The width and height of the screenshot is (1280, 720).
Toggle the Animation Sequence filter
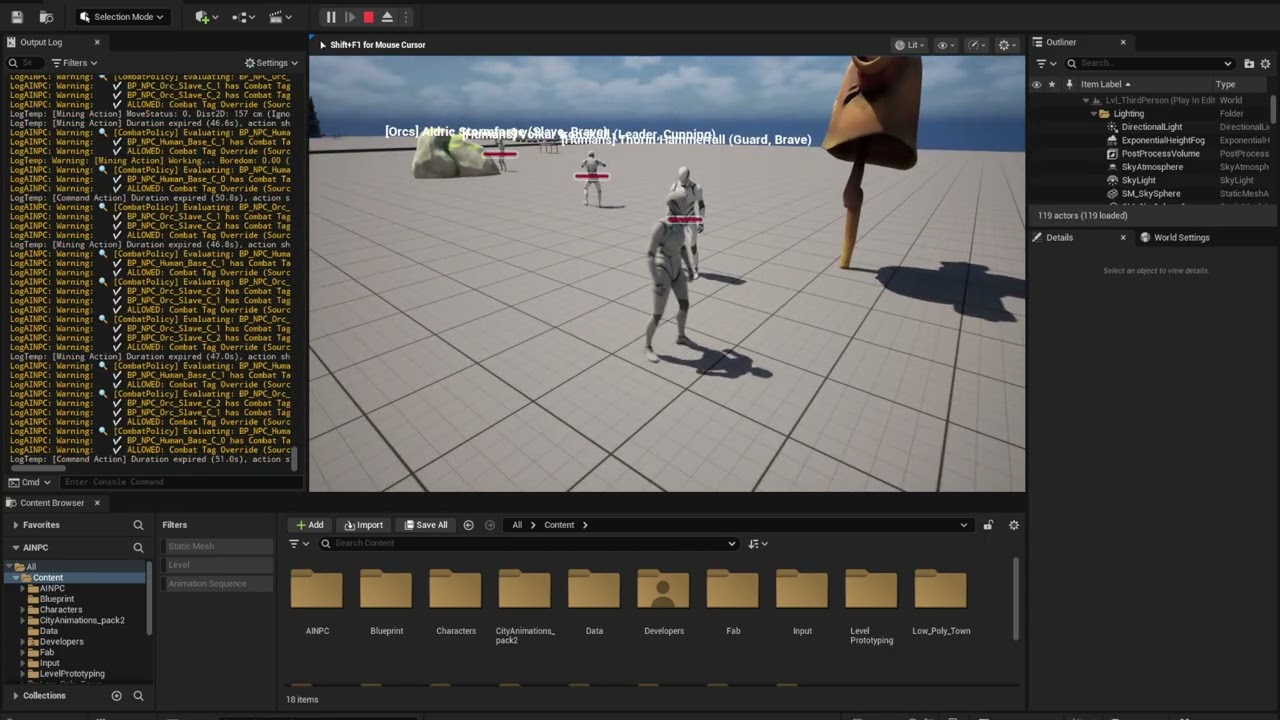217,584
